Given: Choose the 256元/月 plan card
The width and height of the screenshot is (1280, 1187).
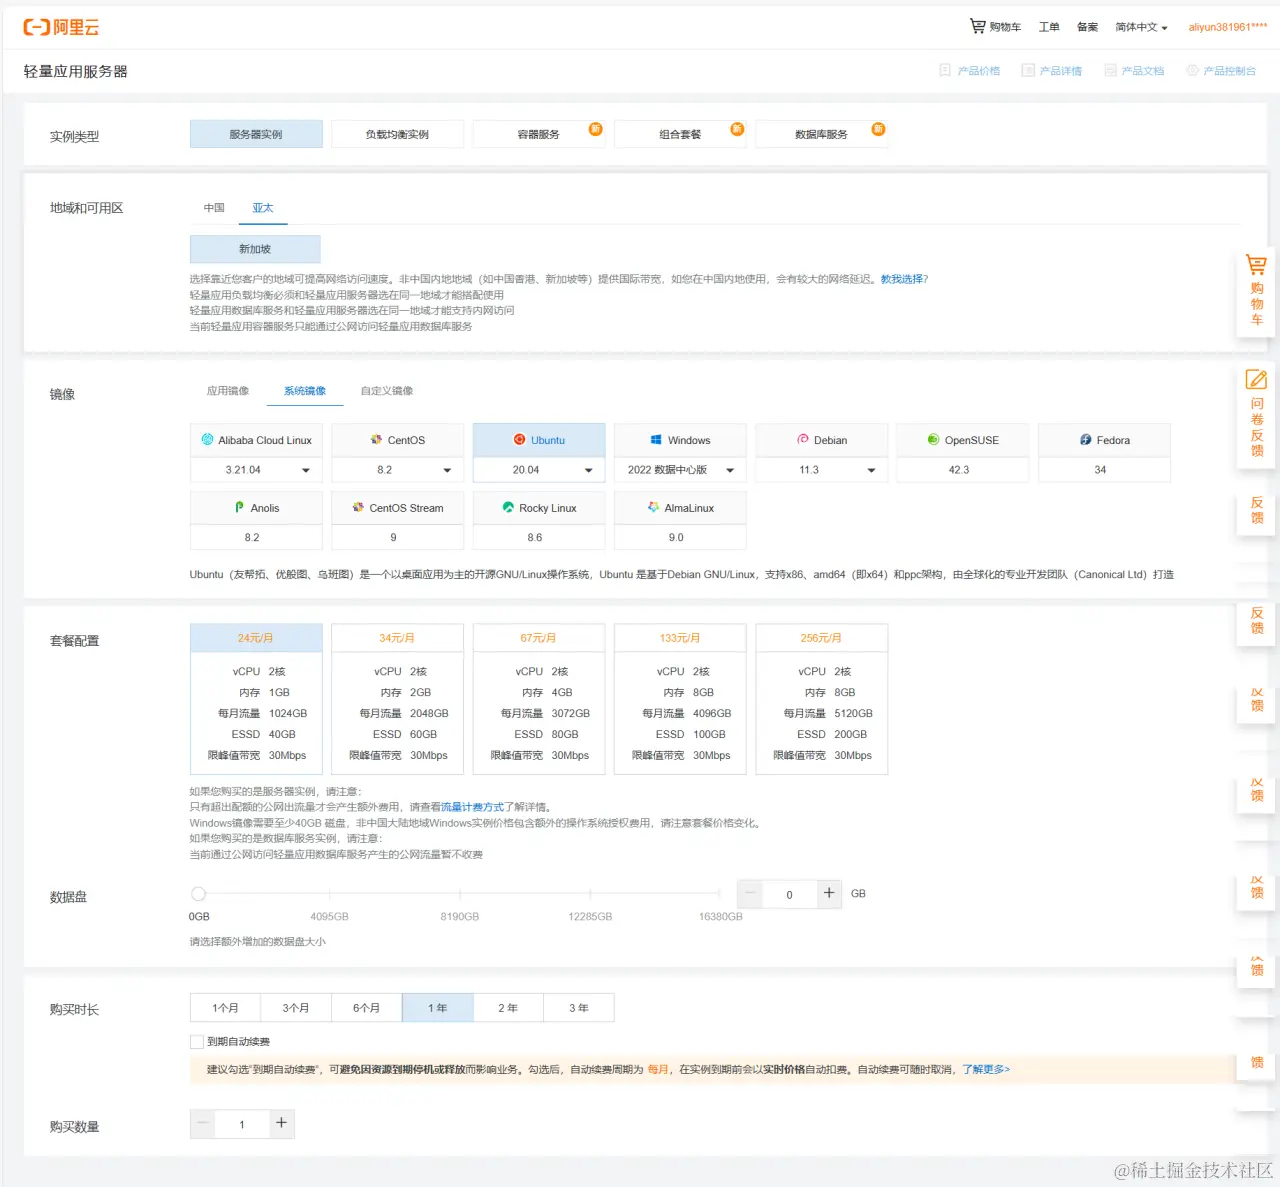Looking at the screenshot, I should (x=822, y=698).
